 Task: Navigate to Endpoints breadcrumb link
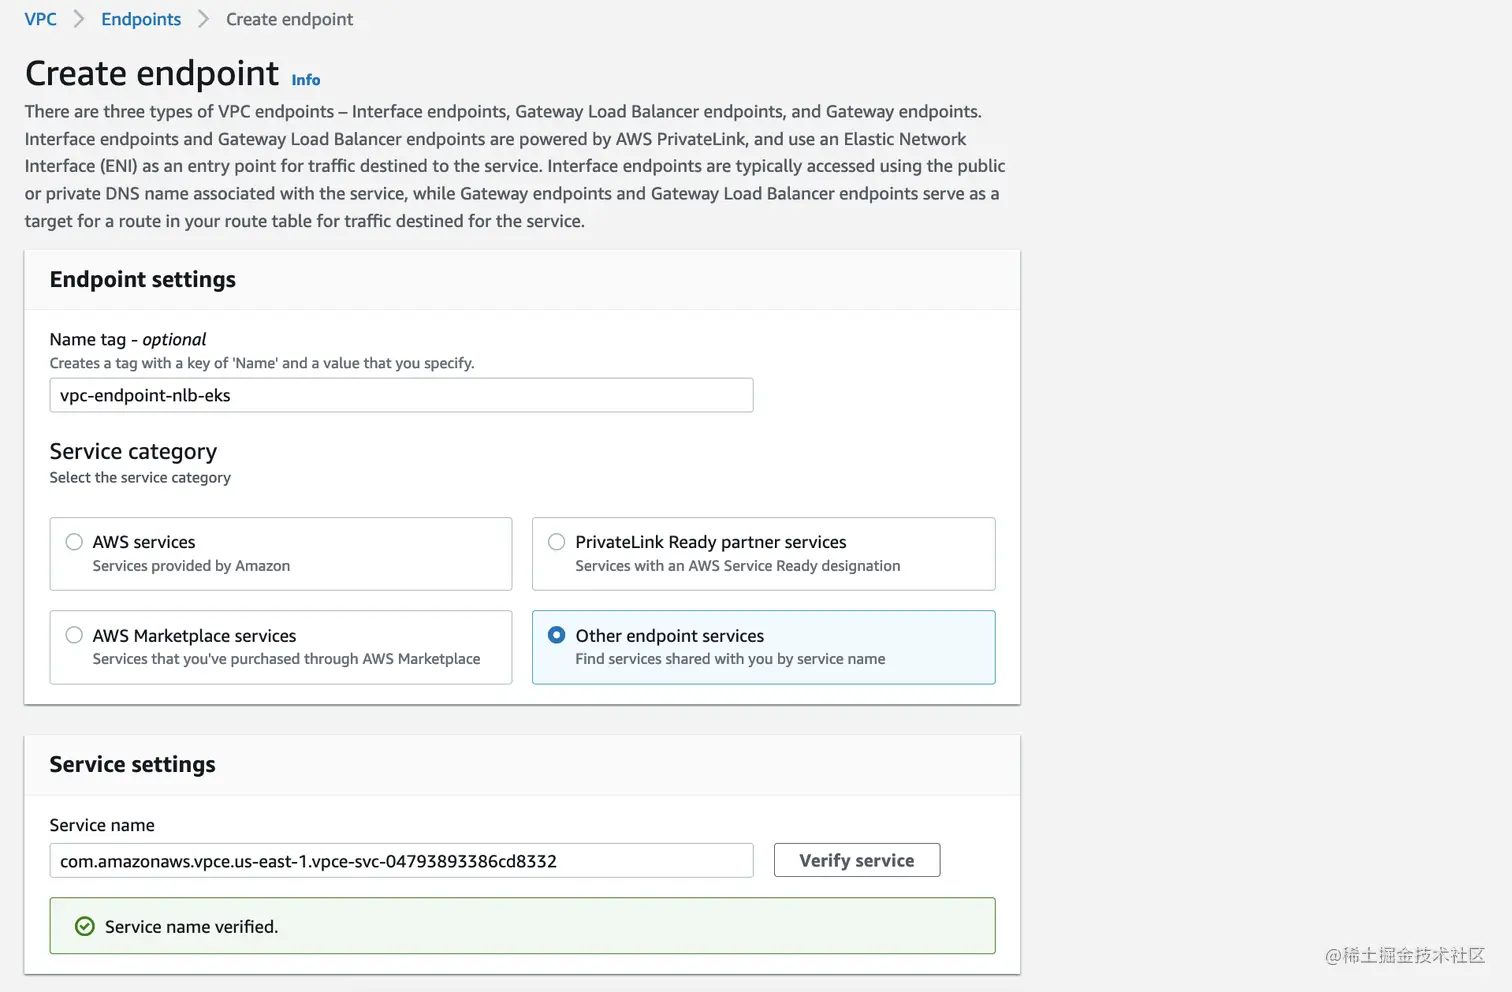click(141, 19)
